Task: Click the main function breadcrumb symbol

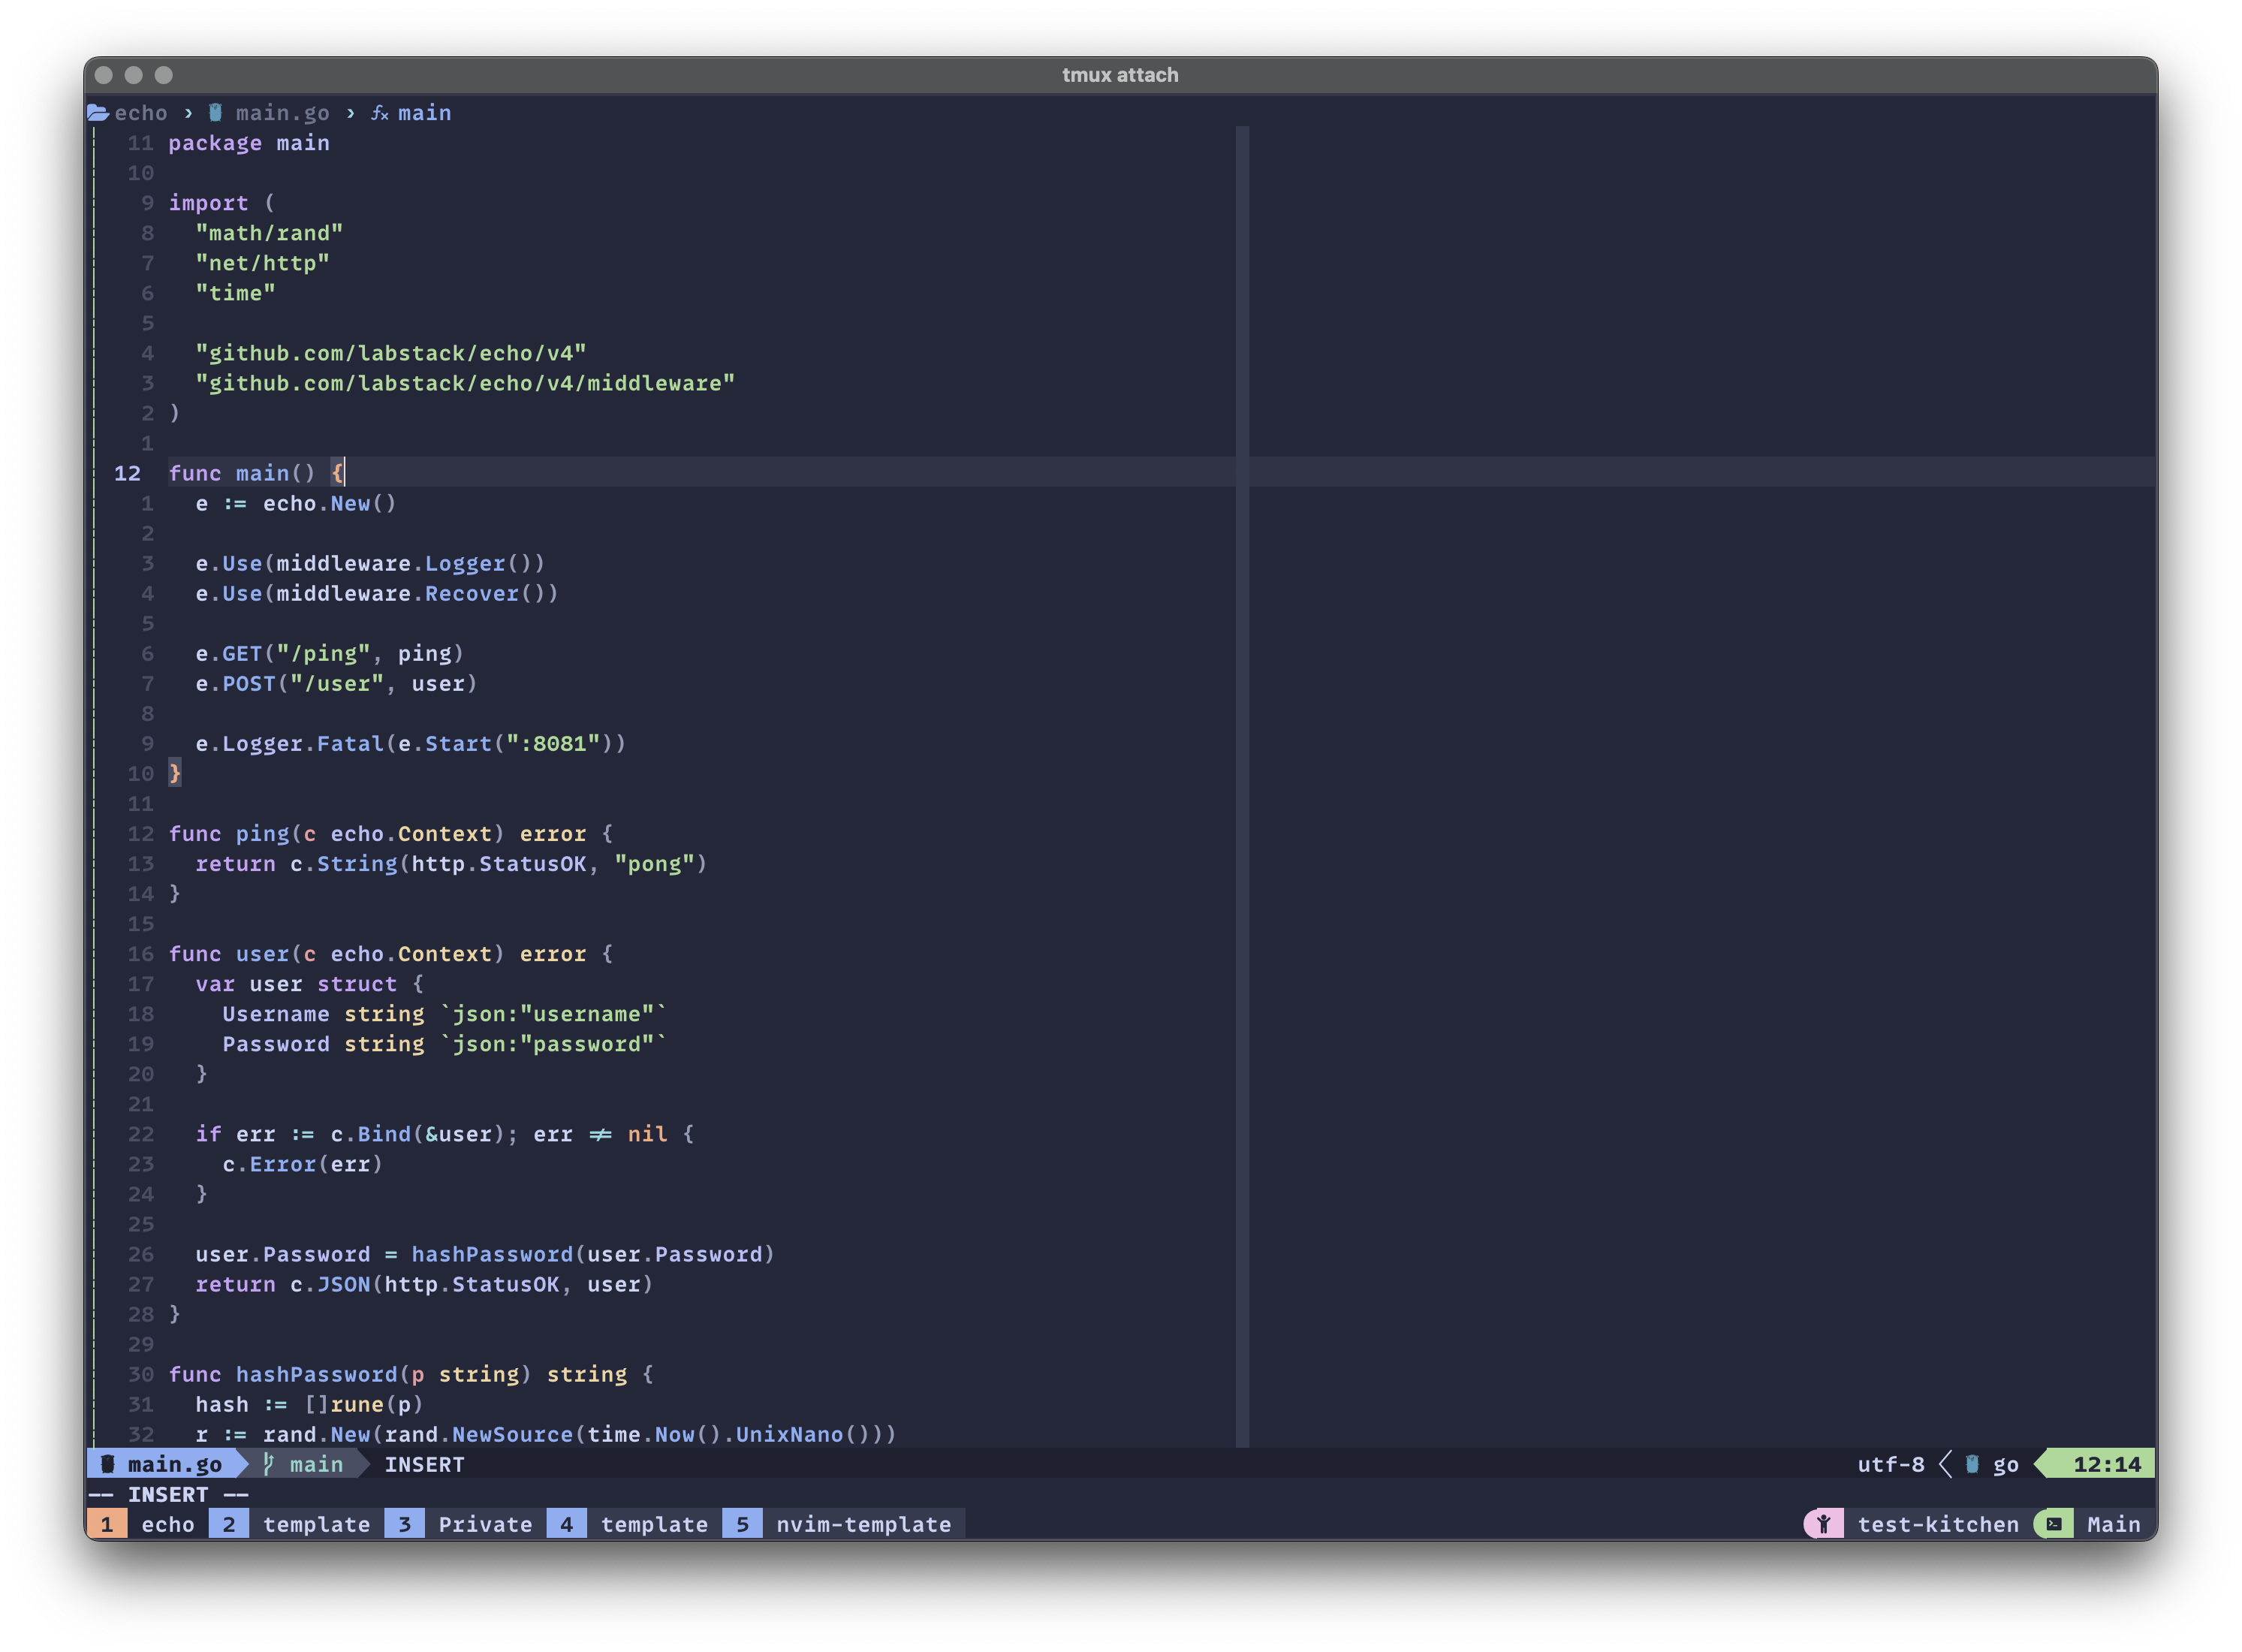Action: [x=424, y=113]
